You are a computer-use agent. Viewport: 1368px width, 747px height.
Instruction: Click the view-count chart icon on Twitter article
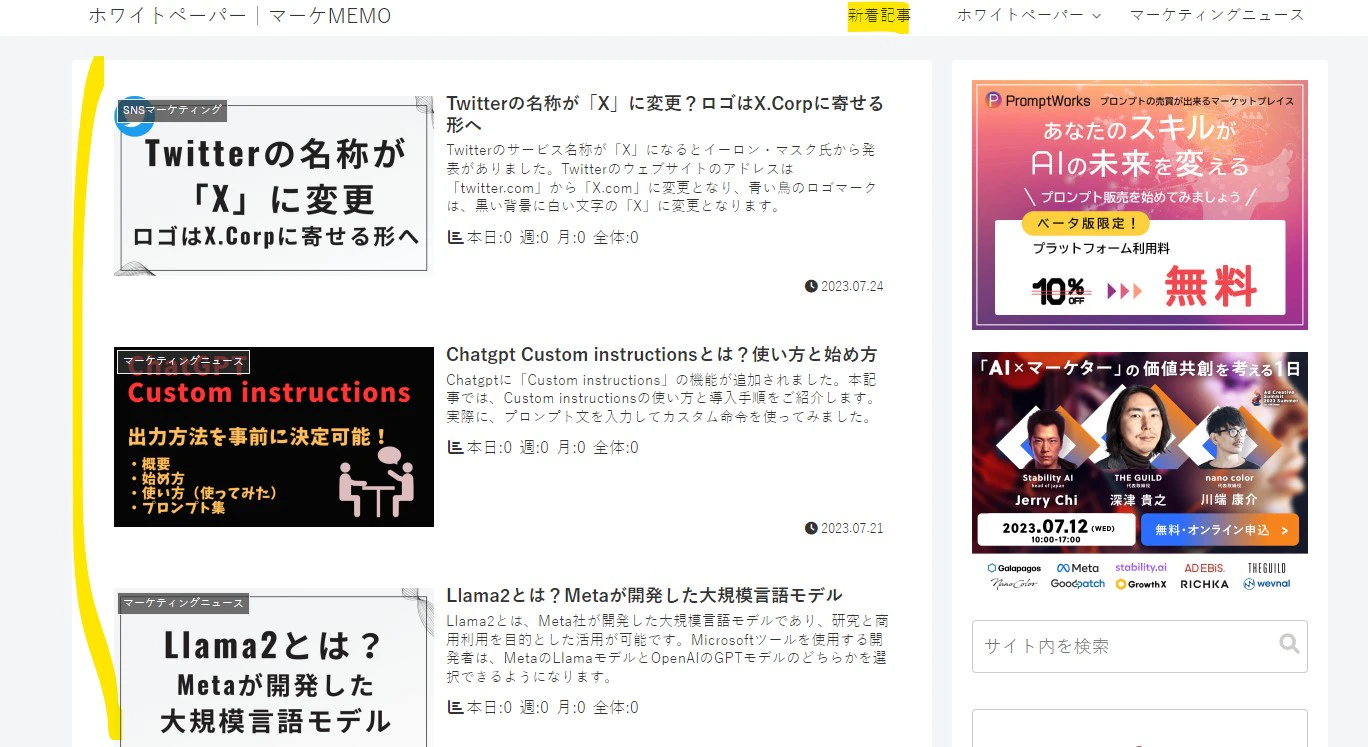pyautogui.click(x=455, y=237)
